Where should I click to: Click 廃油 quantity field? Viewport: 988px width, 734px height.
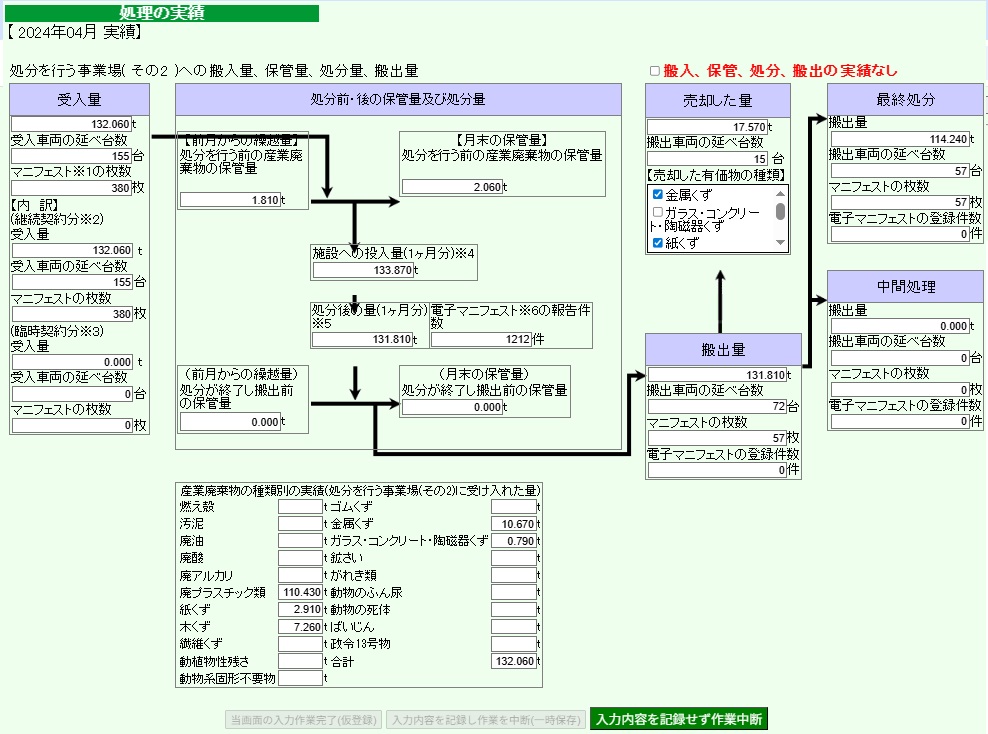[301, 541]
